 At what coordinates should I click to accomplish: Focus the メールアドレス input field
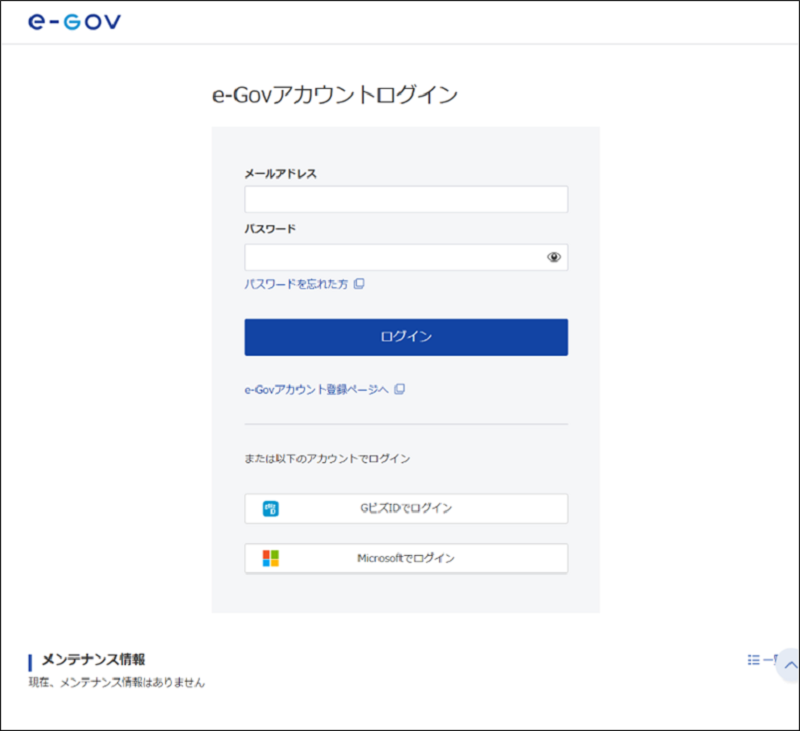406,199
